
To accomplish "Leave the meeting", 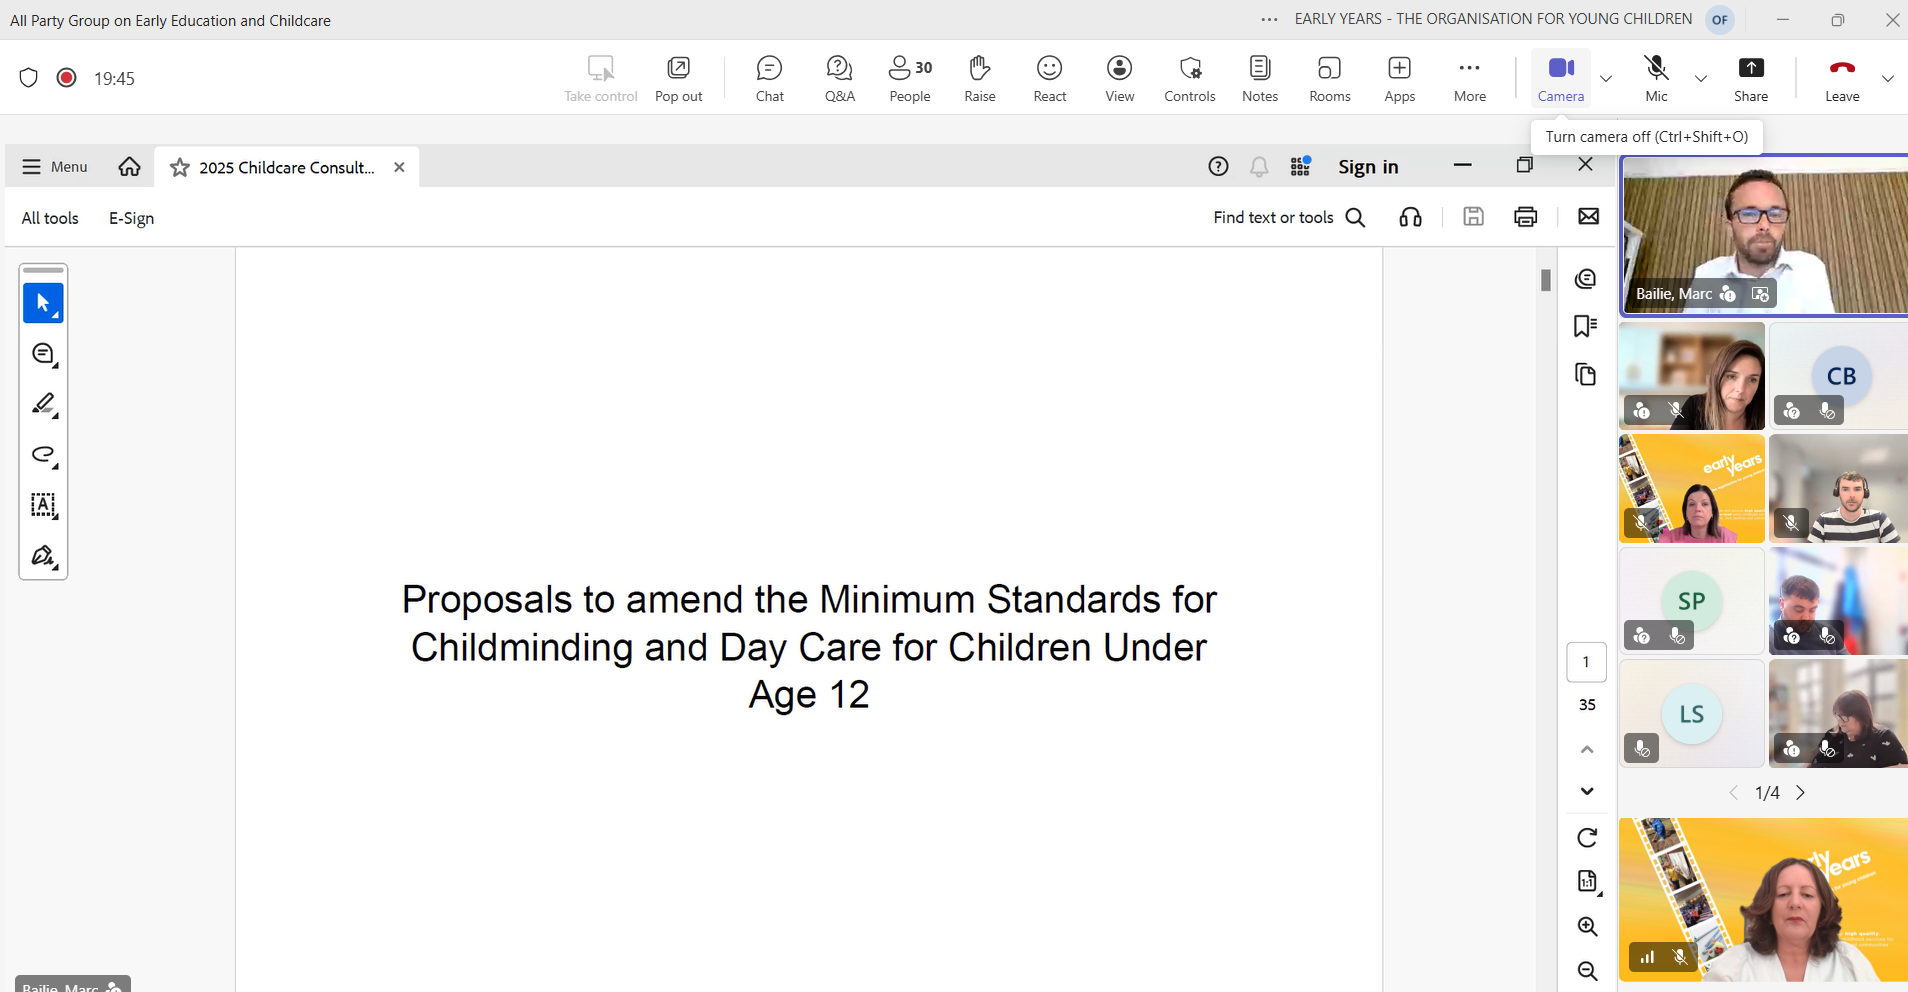I will click(x=1842, y=79).
